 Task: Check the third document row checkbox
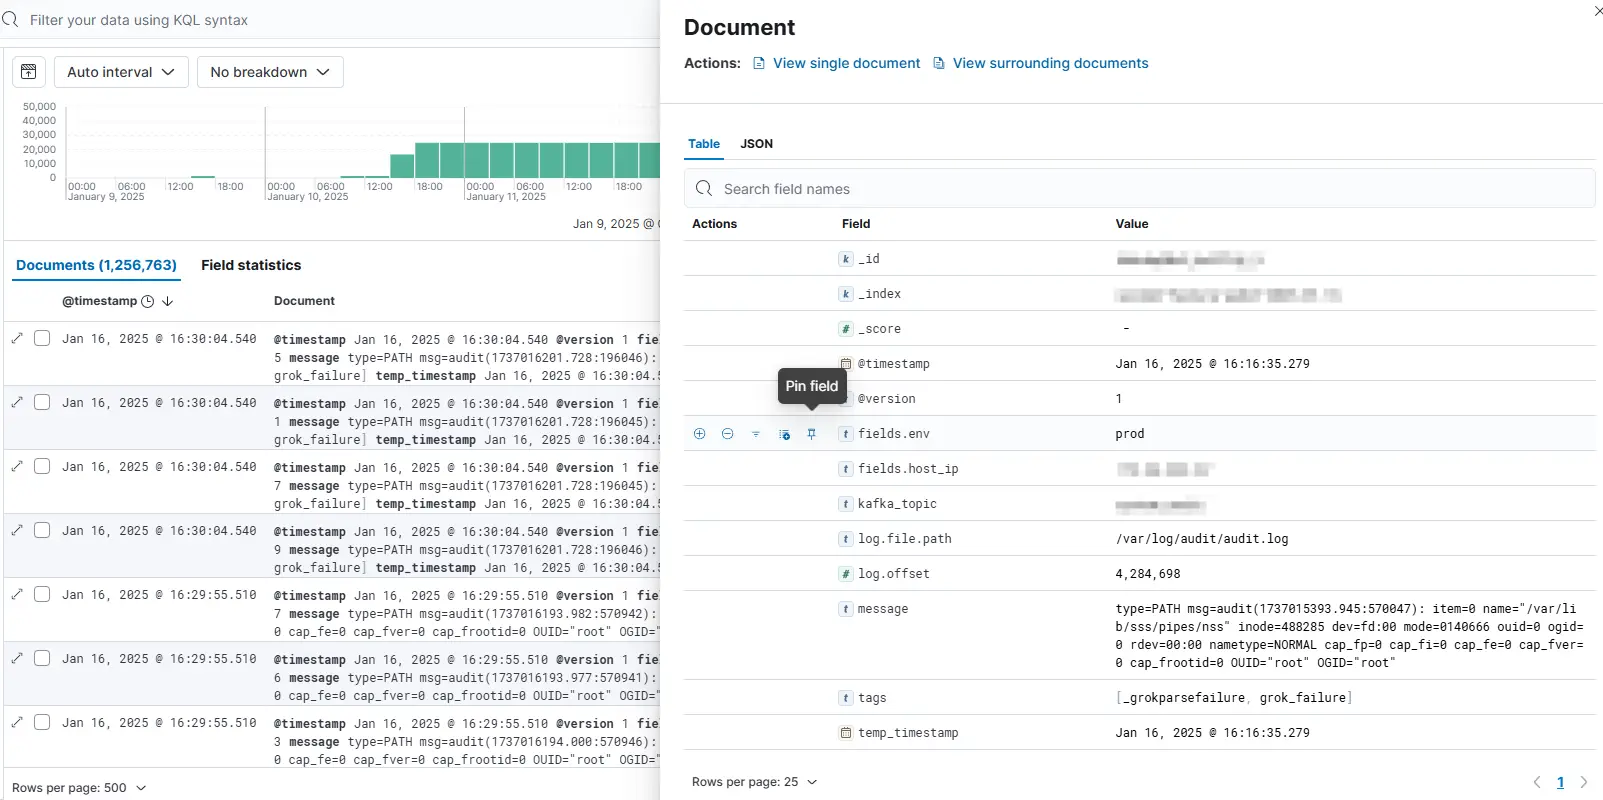click(42, 467)
